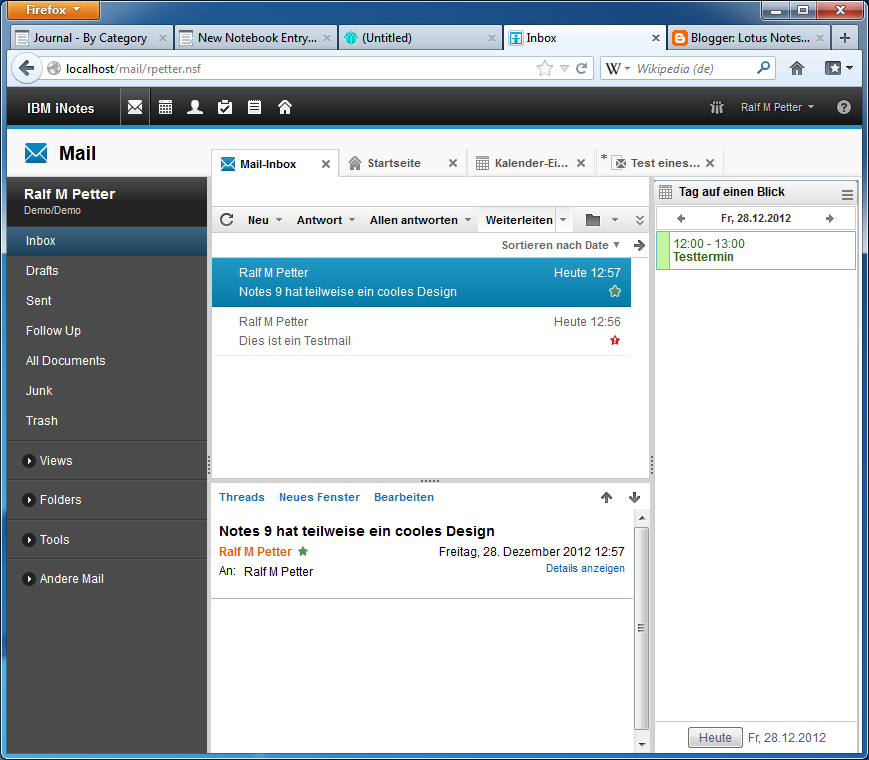
Task: Go to next day in day-at-a-glance
Action: [x=829, y=218]
